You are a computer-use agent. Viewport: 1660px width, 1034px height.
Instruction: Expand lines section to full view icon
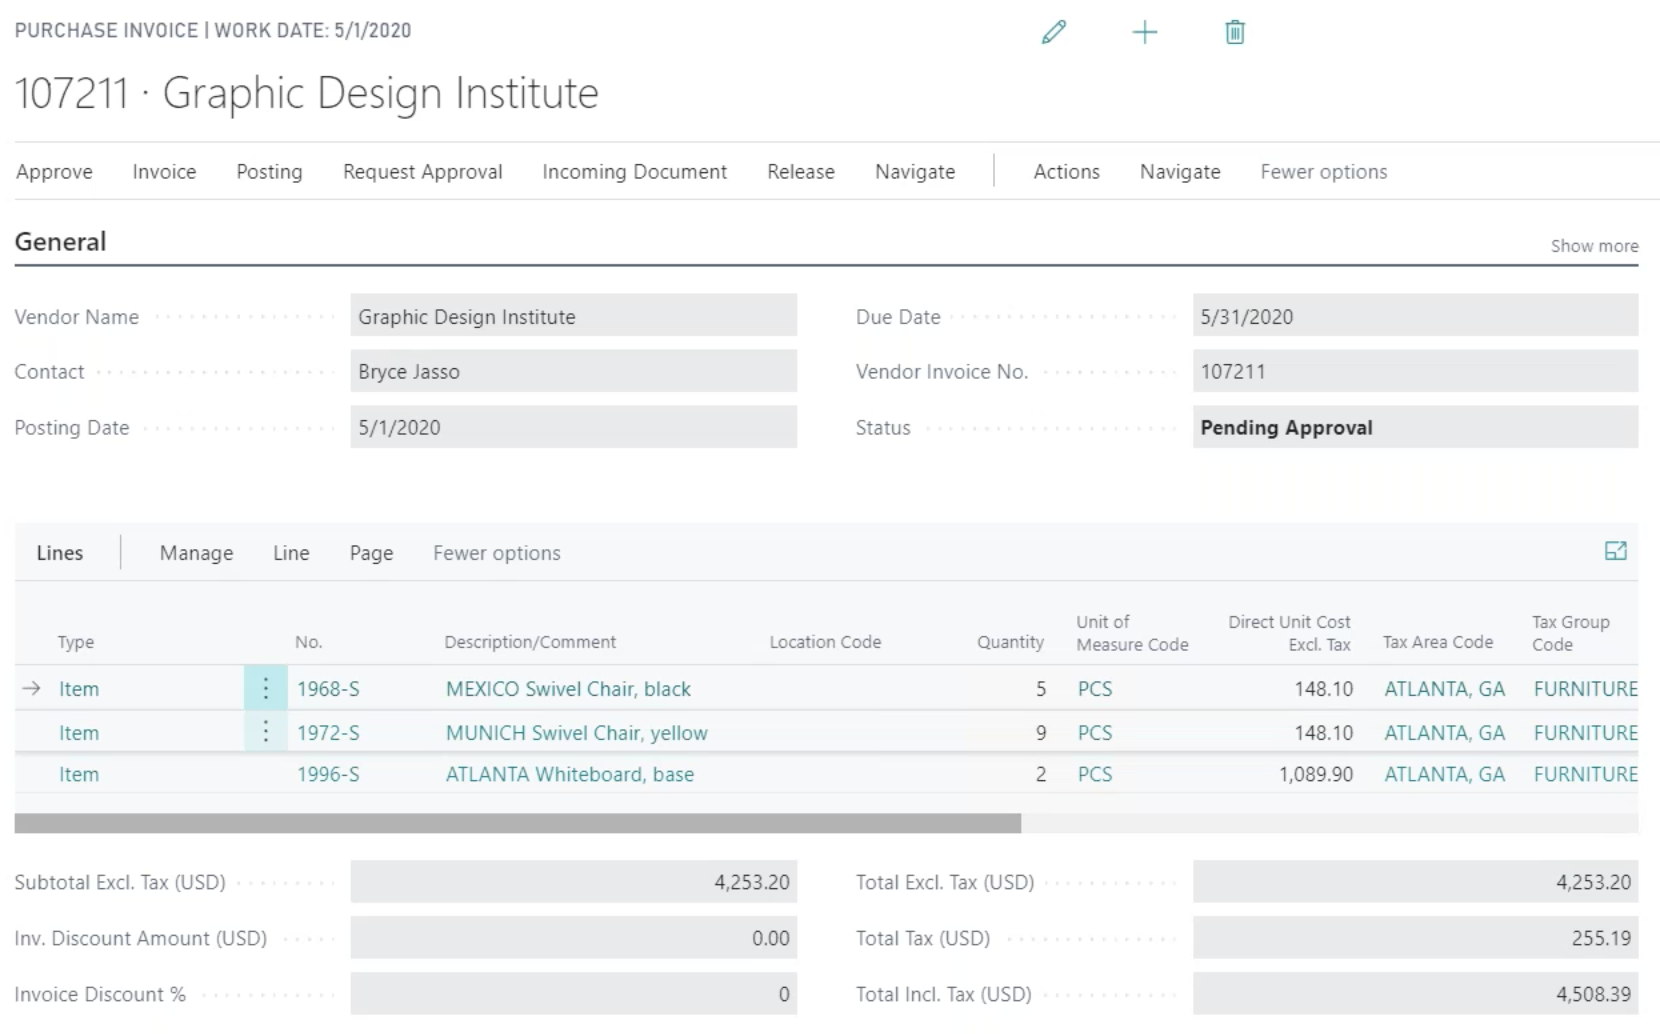pos(1615,551)
